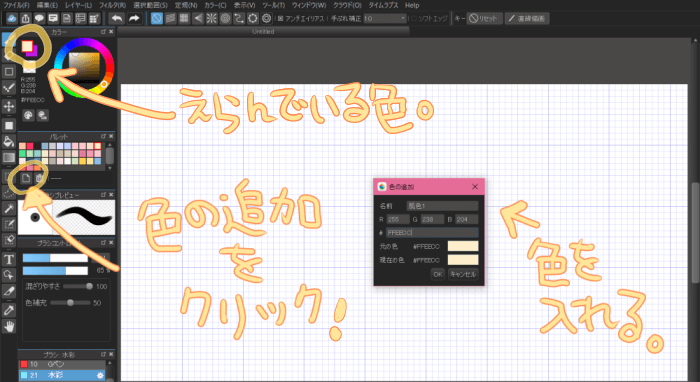Select the snap off icon
Screen dimensions: 700x382
(157, 18)
